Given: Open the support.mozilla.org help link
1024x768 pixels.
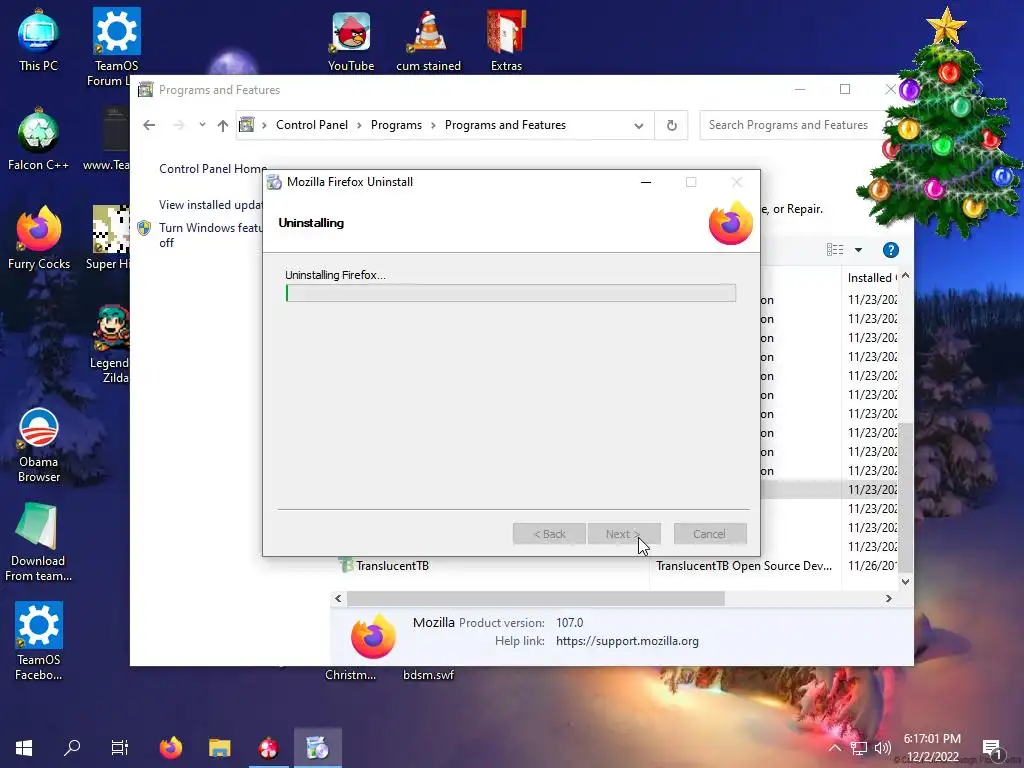Looking at the screenshot, I should click(627, 641).
